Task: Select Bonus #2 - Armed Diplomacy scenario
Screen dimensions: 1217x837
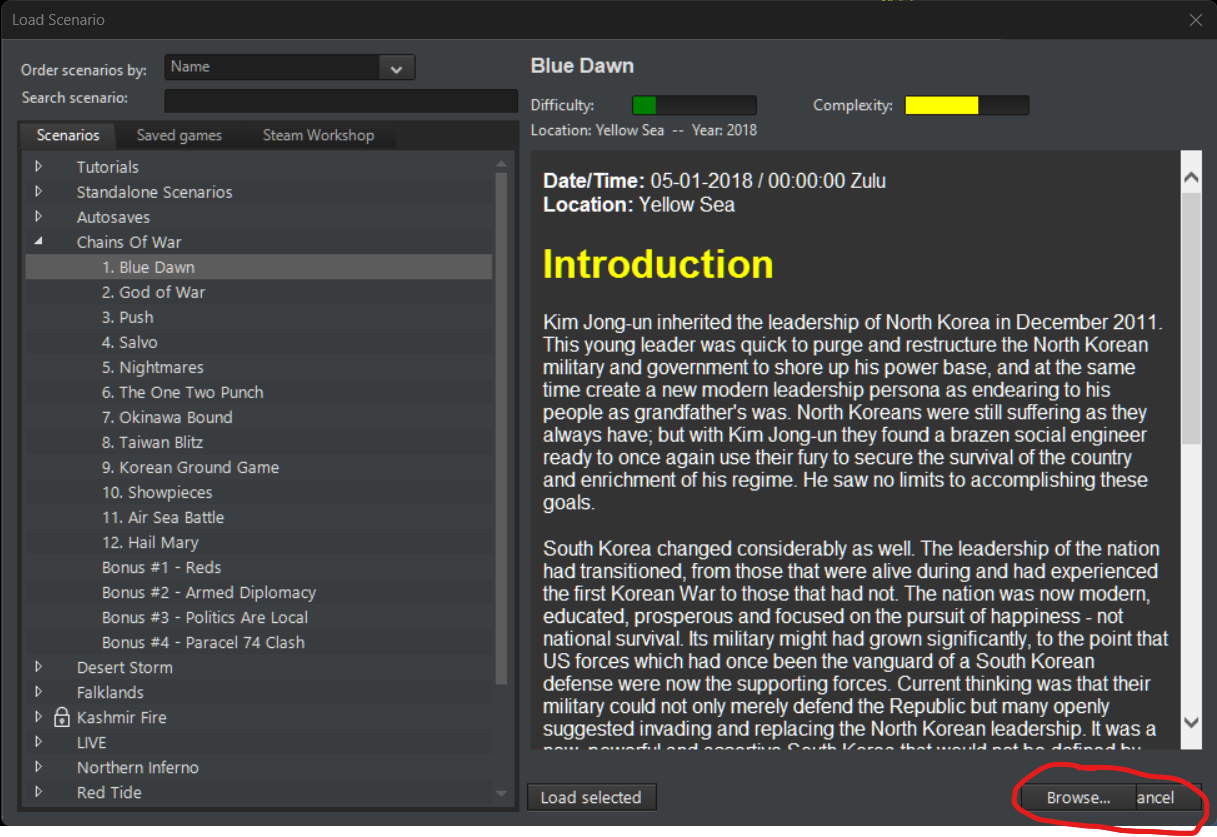Action: tap(258, 592)
